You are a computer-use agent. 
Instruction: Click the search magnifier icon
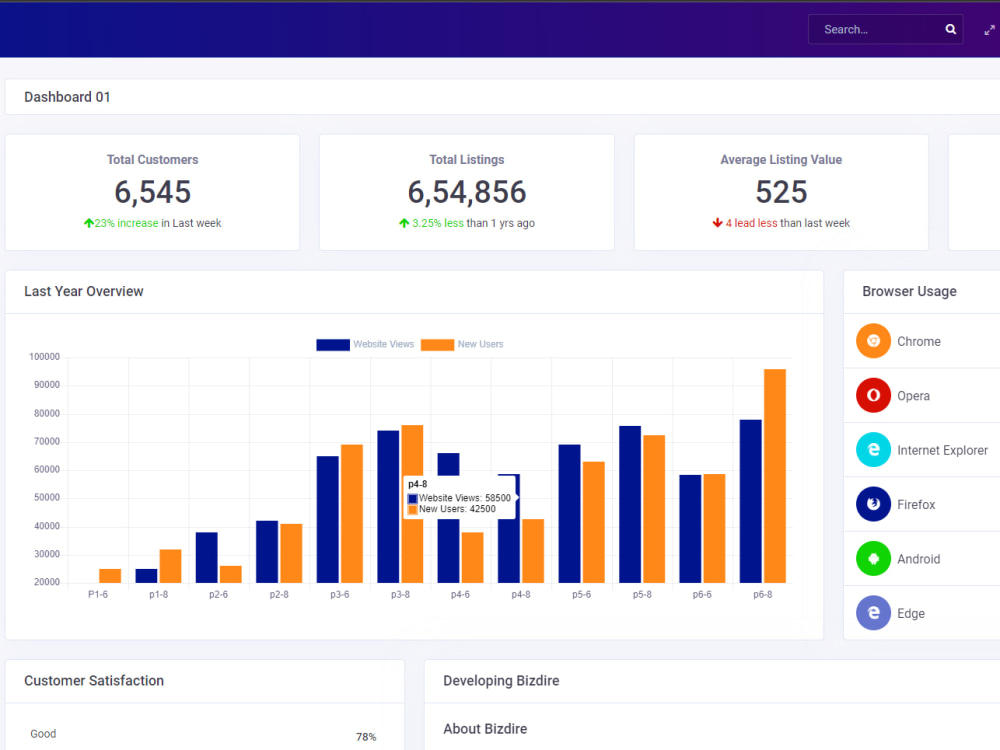tap(950, 29)
